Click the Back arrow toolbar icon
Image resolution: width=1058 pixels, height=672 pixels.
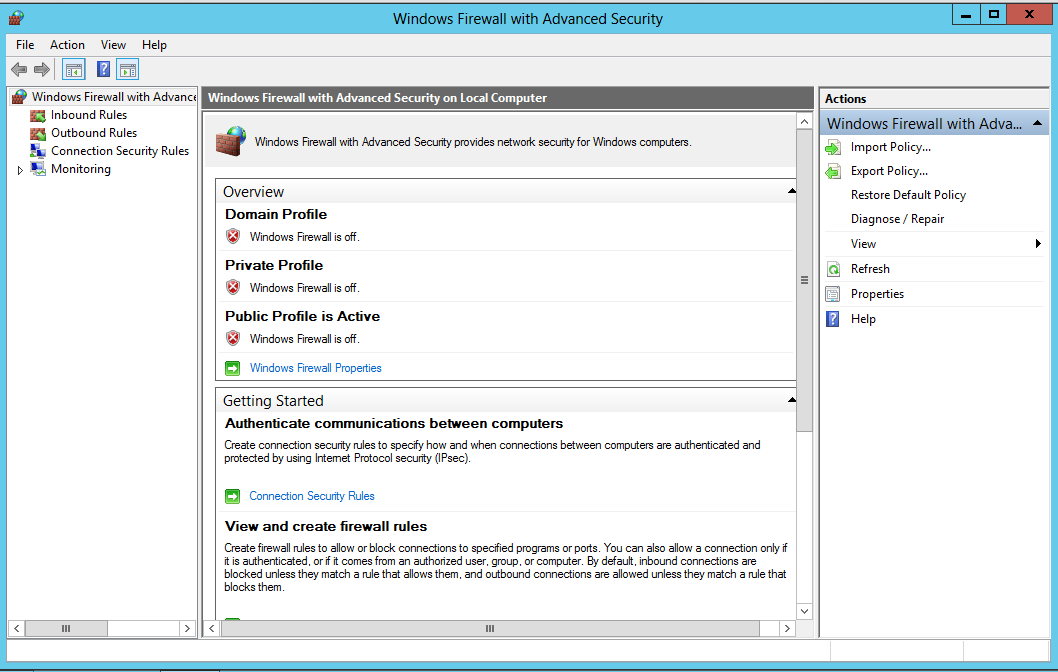coord(19,69)
